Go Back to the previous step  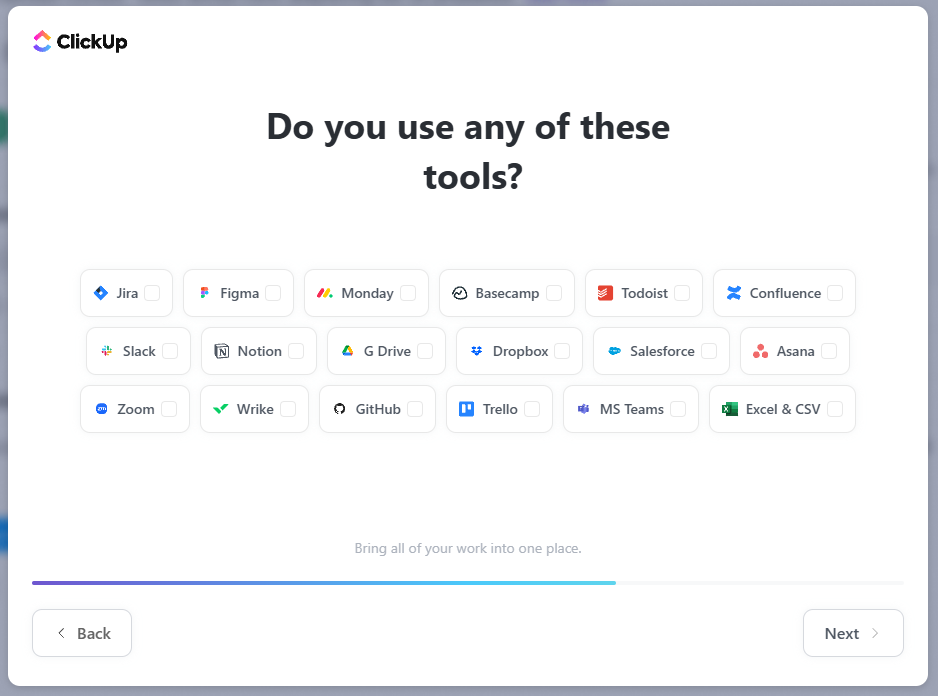coord(82,633)
